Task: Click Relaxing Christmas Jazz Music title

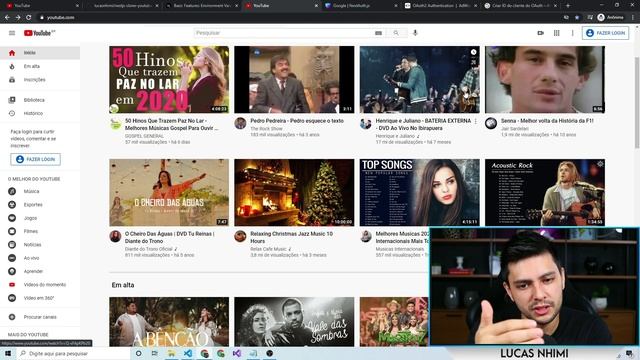Action: click(x=291, y=238)
